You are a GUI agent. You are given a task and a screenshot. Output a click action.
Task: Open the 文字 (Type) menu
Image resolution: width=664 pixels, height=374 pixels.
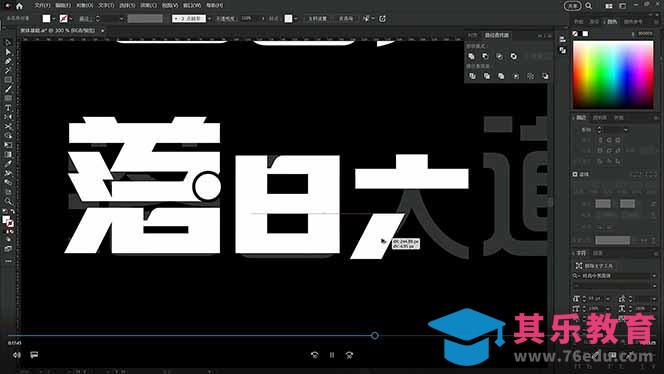tap(106, 6)
